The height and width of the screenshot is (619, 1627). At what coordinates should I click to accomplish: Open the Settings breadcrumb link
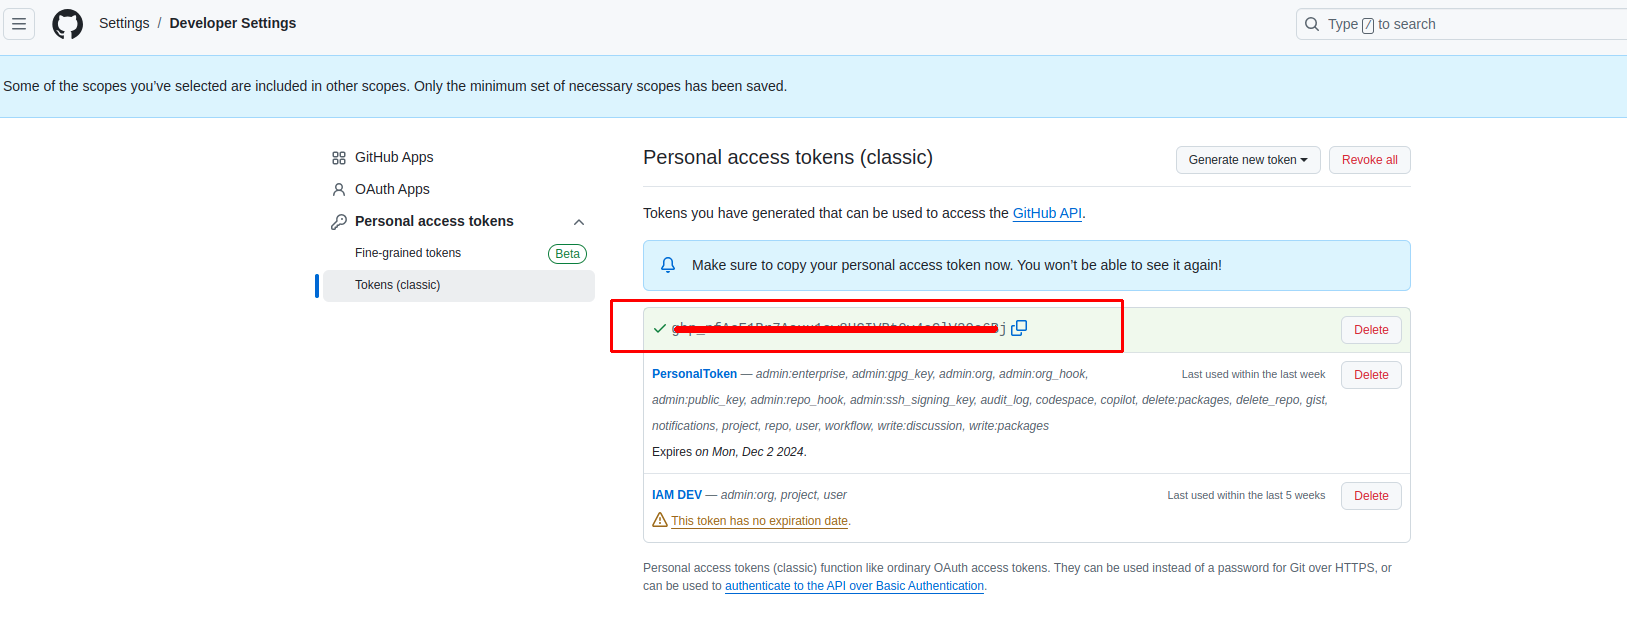[x=124, y=22]
